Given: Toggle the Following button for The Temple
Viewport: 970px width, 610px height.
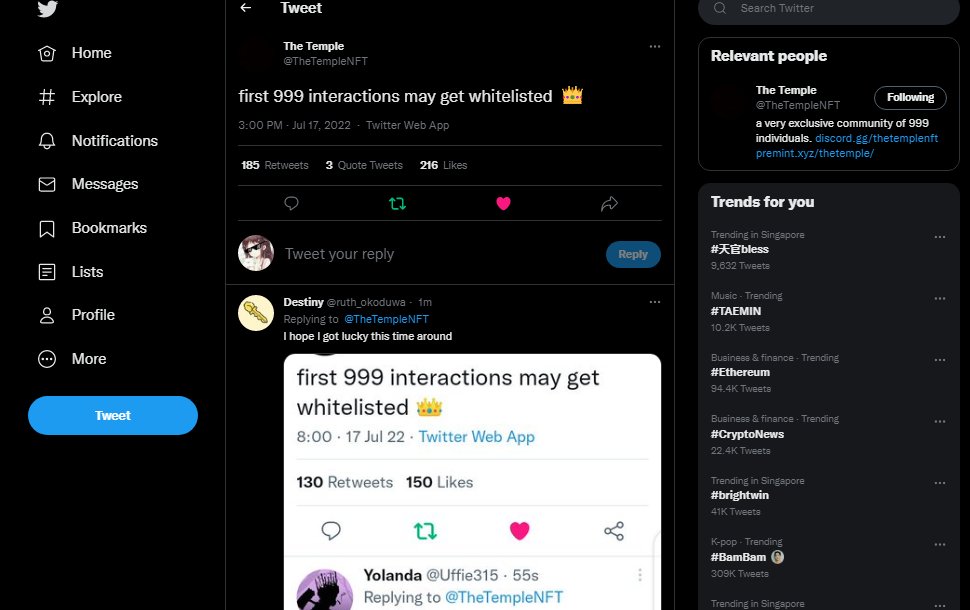Looking at the screenshot, I should (910, 97).
